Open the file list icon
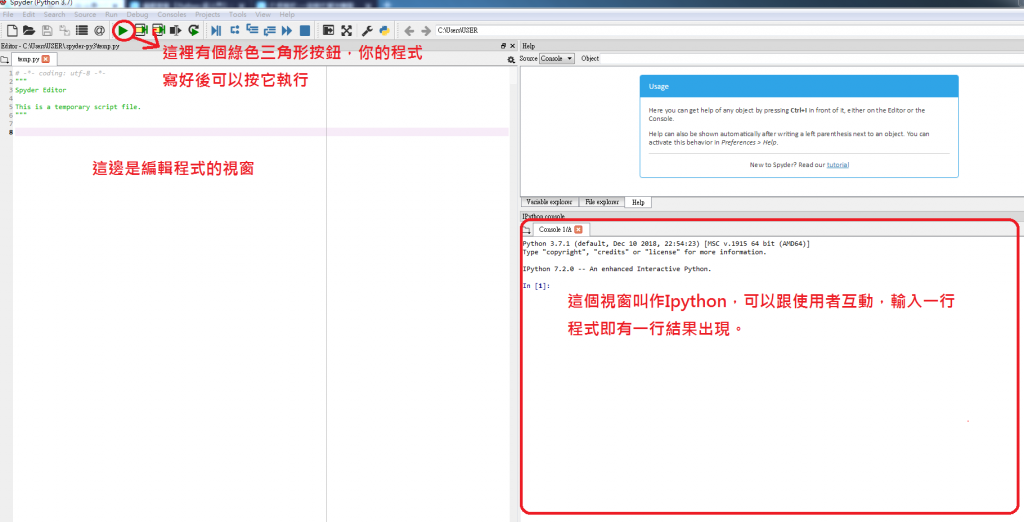The image size is (1024, 522). (x=82, y=30)
